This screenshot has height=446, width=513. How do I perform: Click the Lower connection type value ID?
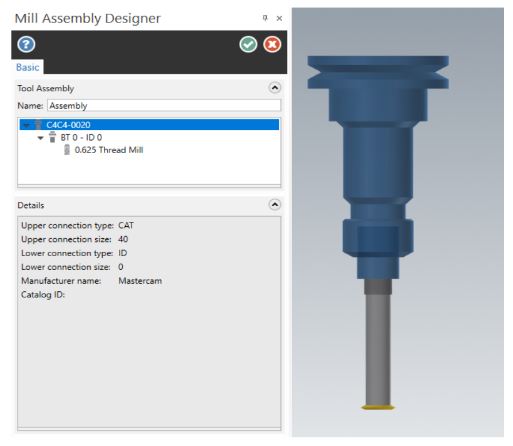[x=123, y=253]
